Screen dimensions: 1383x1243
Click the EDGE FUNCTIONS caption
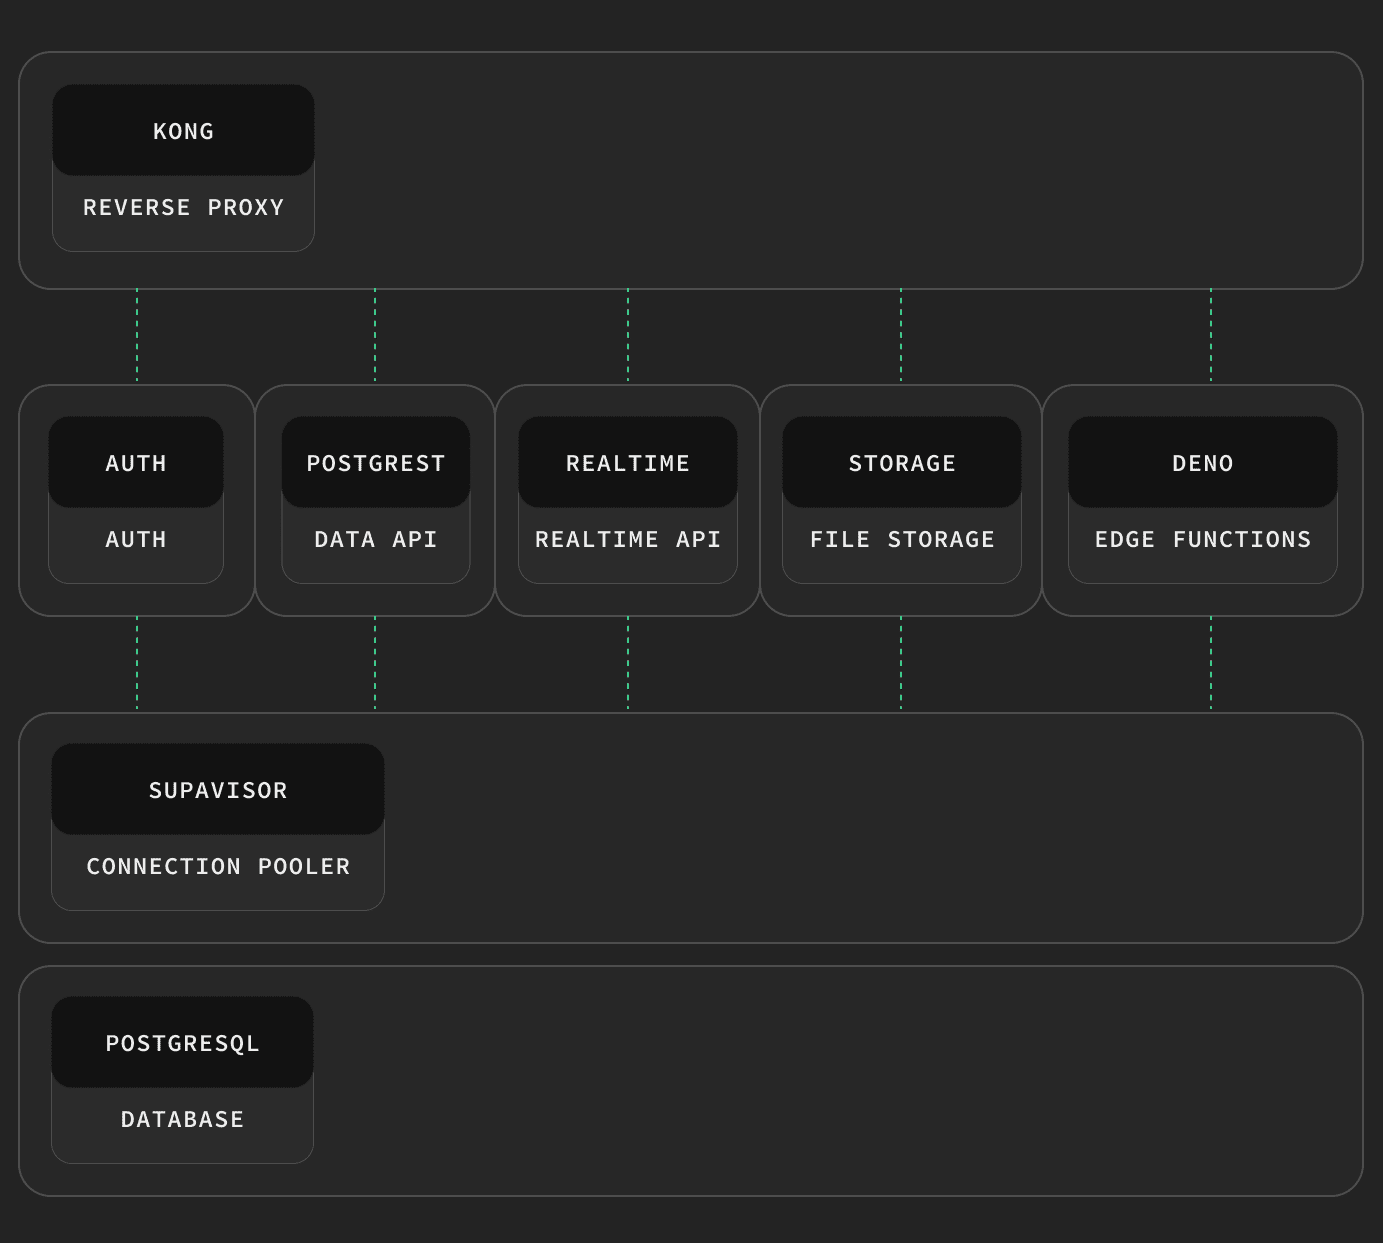click(x=1203, y=539)
